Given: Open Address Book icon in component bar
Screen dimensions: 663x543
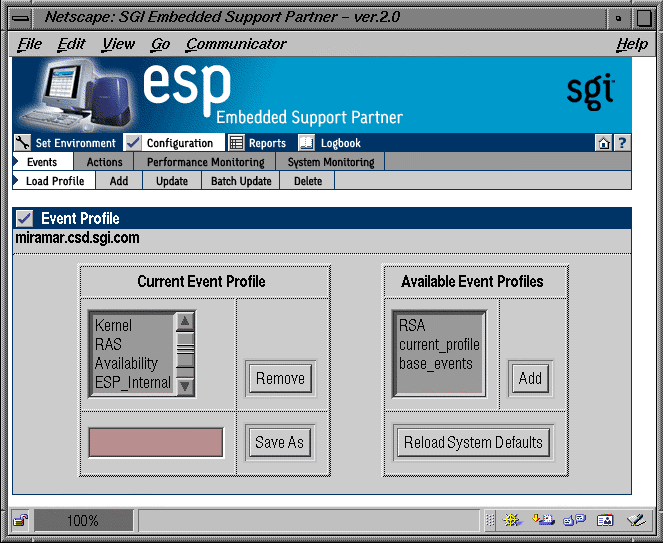Looking at the screenshot, I should coord(605,520).
